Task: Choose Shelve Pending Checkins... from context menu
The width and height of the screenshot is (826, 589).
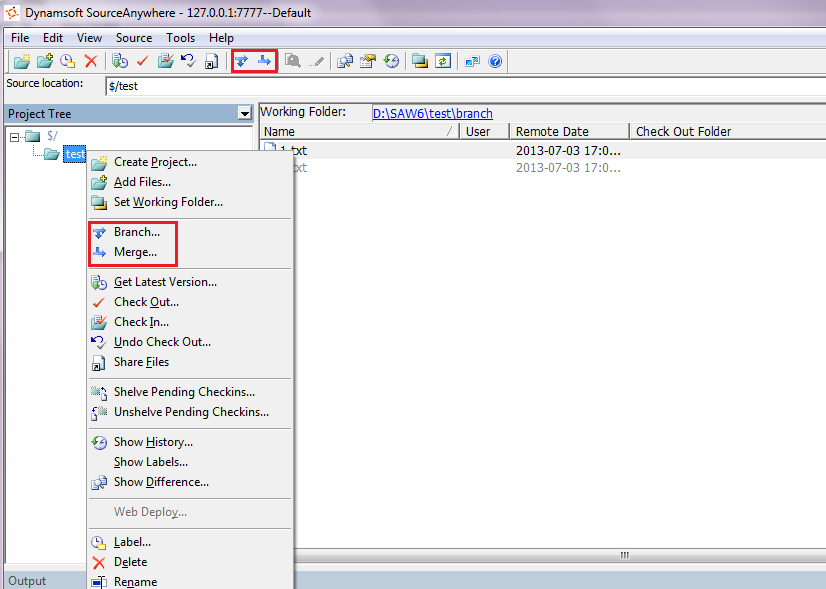Action: tap(184, 392)
